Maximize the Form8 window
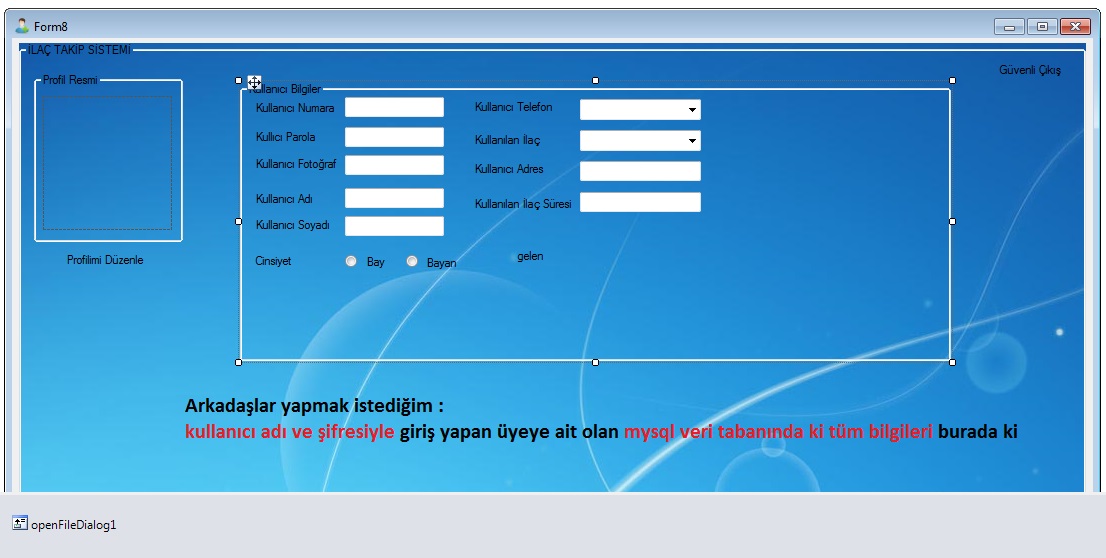Viewport: 1106px width, 558px height. [x=1042, y=27]
